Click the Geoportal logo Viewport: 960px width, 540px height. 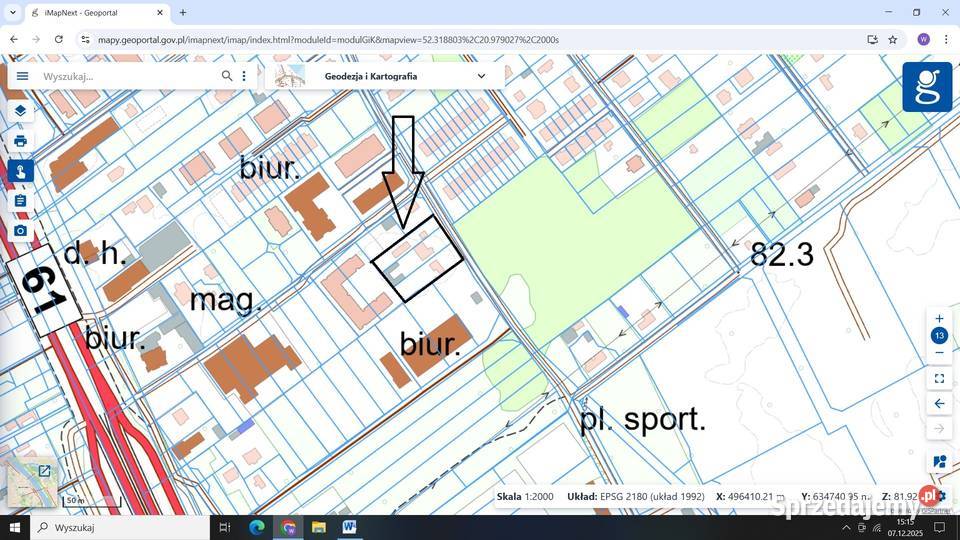927,87
